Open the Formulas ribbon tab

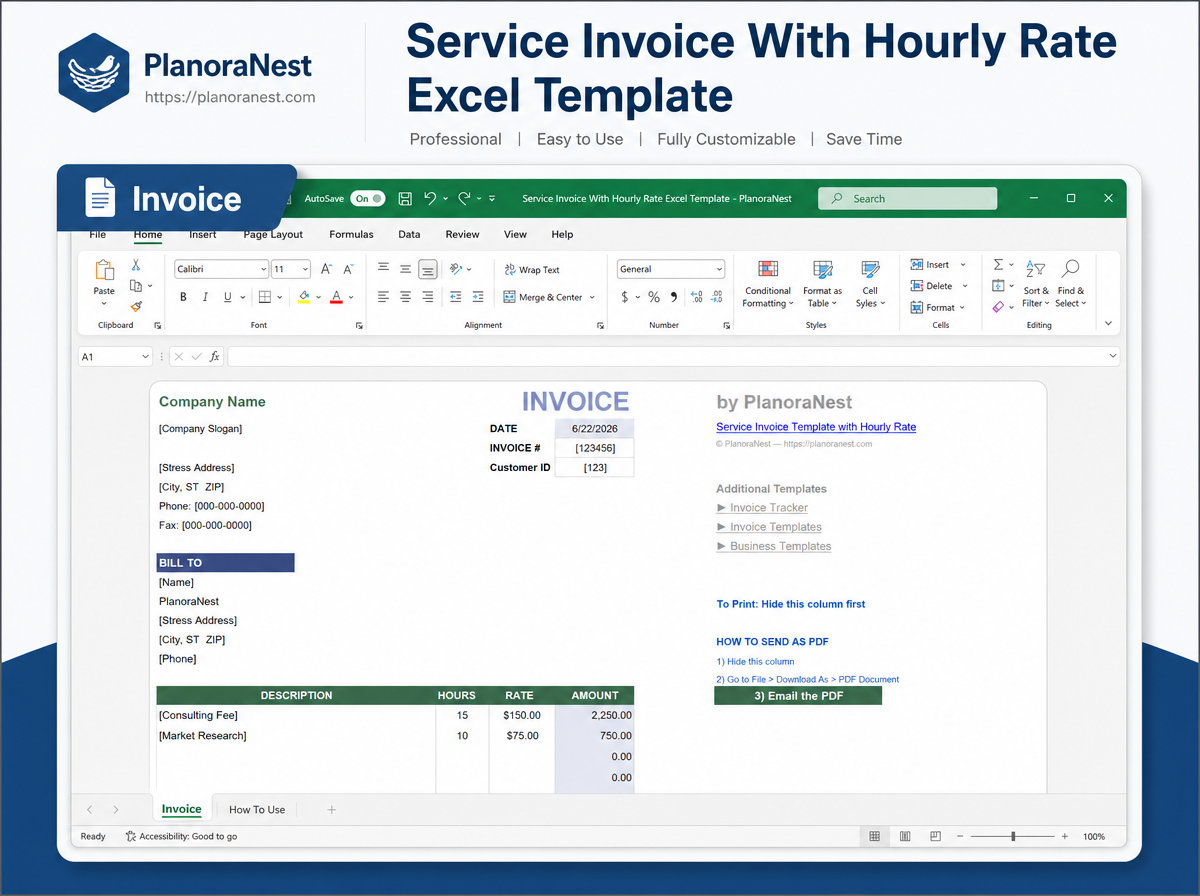coord(351,235)
